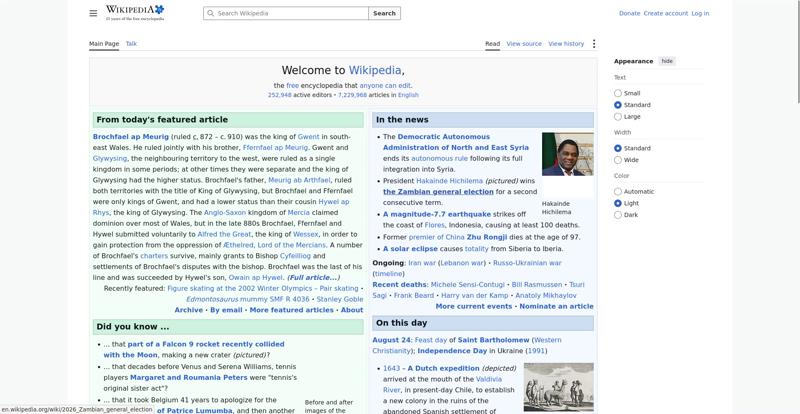Open the hamburger main menu
This screenshot has height=414, width=800.
click(93, 13)
